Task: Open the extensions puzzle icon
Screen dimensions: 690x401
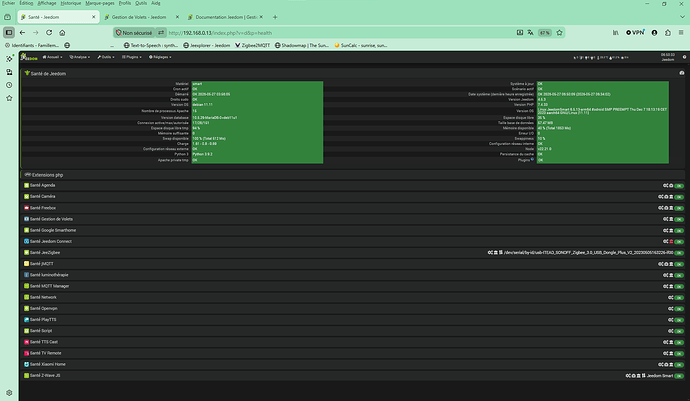Action: [668, 33]
